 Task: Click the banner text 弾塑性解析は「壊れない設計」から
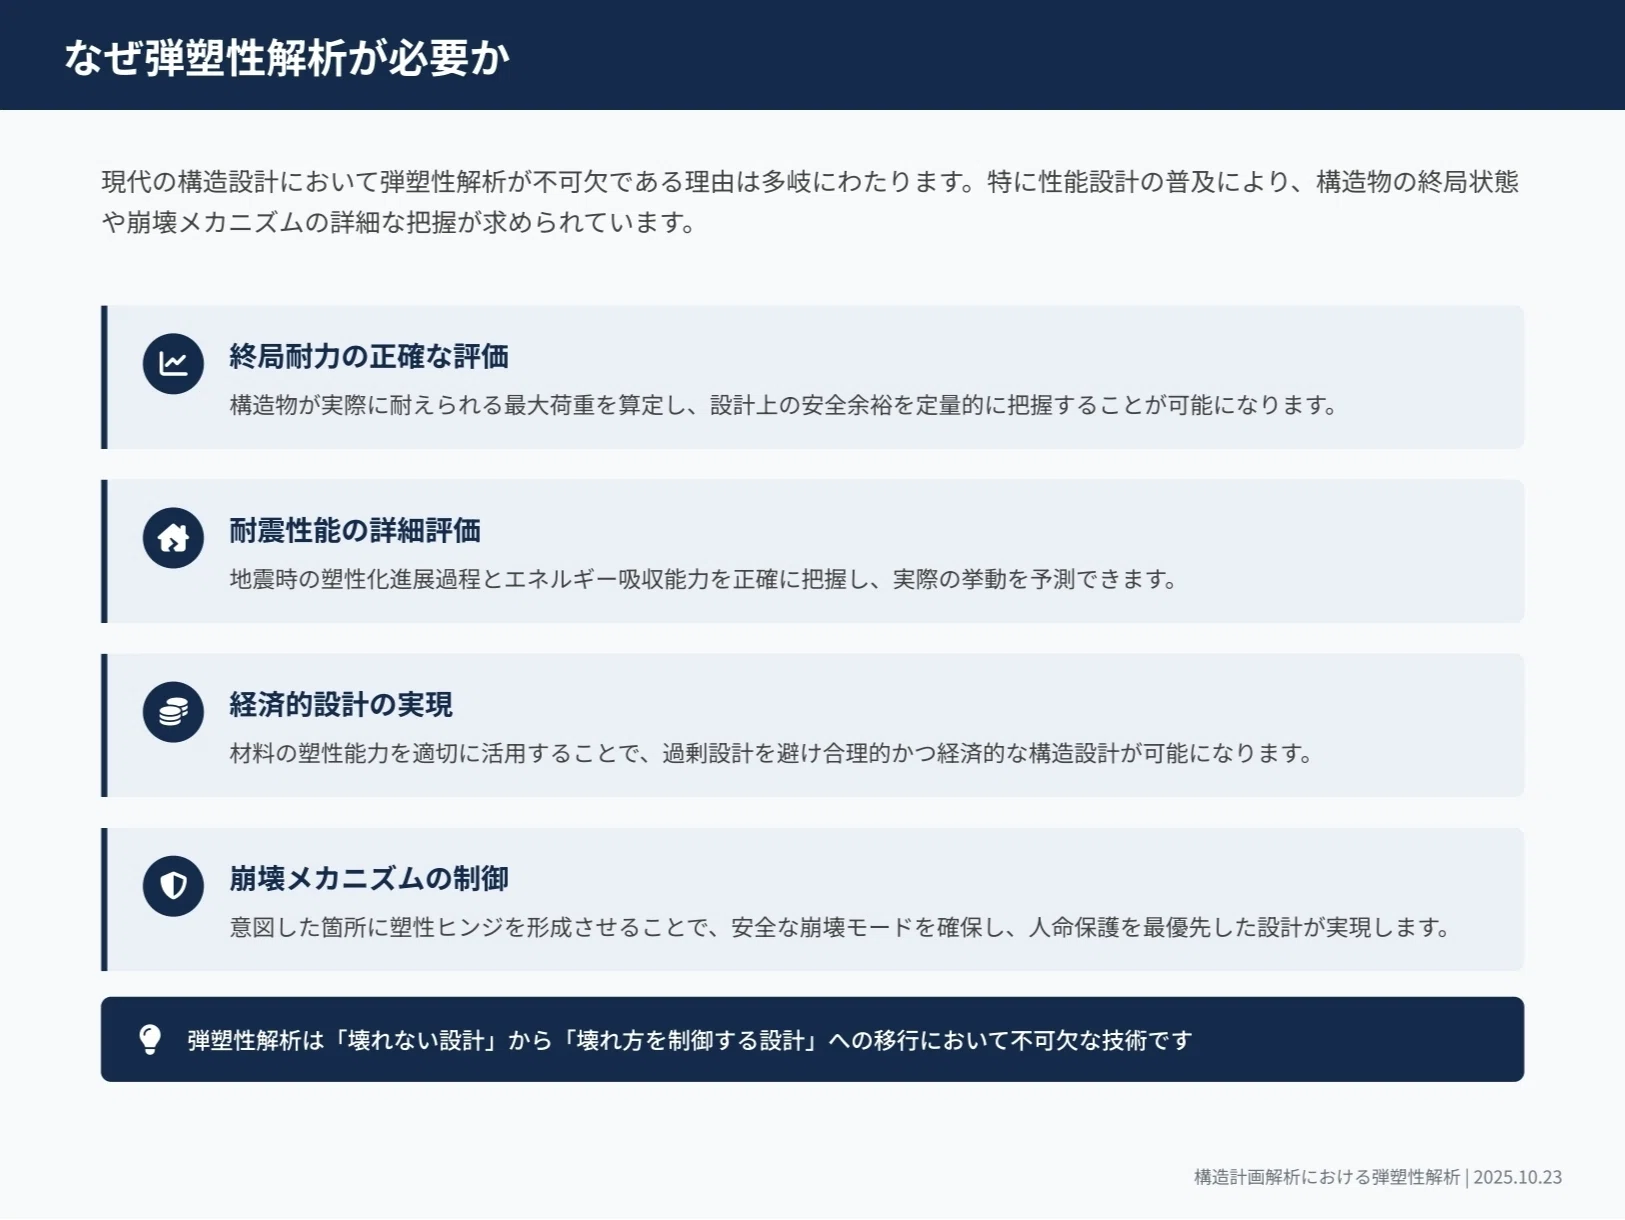(x=690, y=1040)
